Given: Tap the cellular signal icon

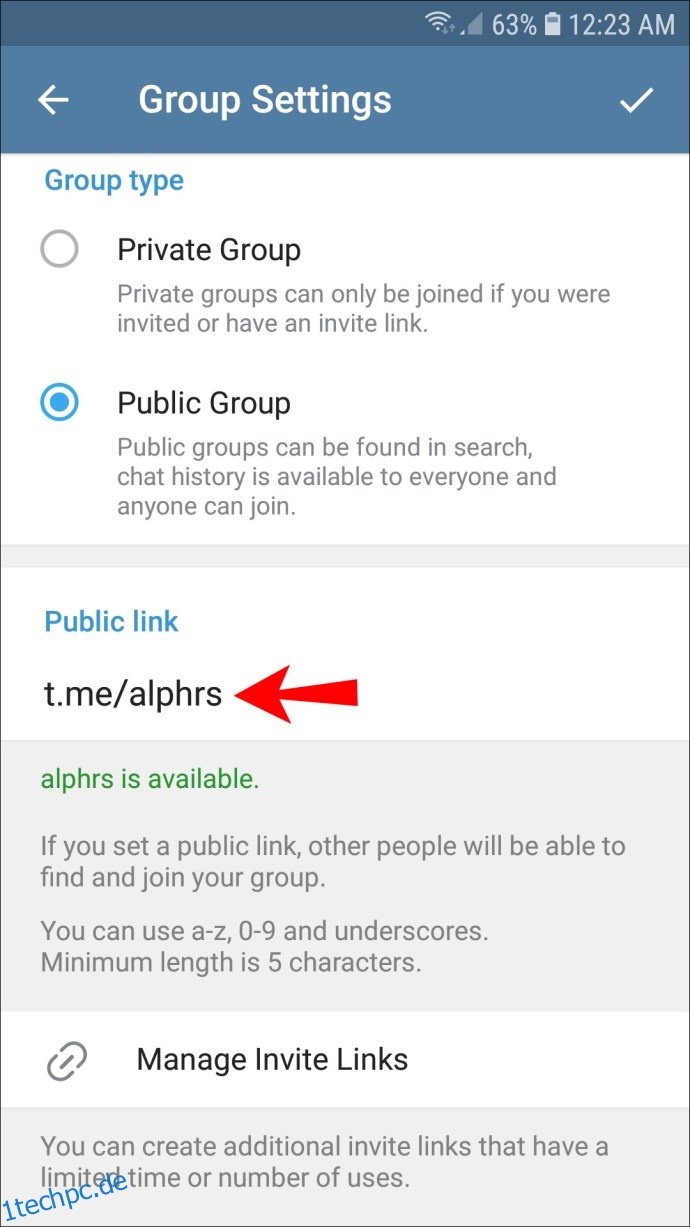Looking at the screenshot, I should (469, 23).
